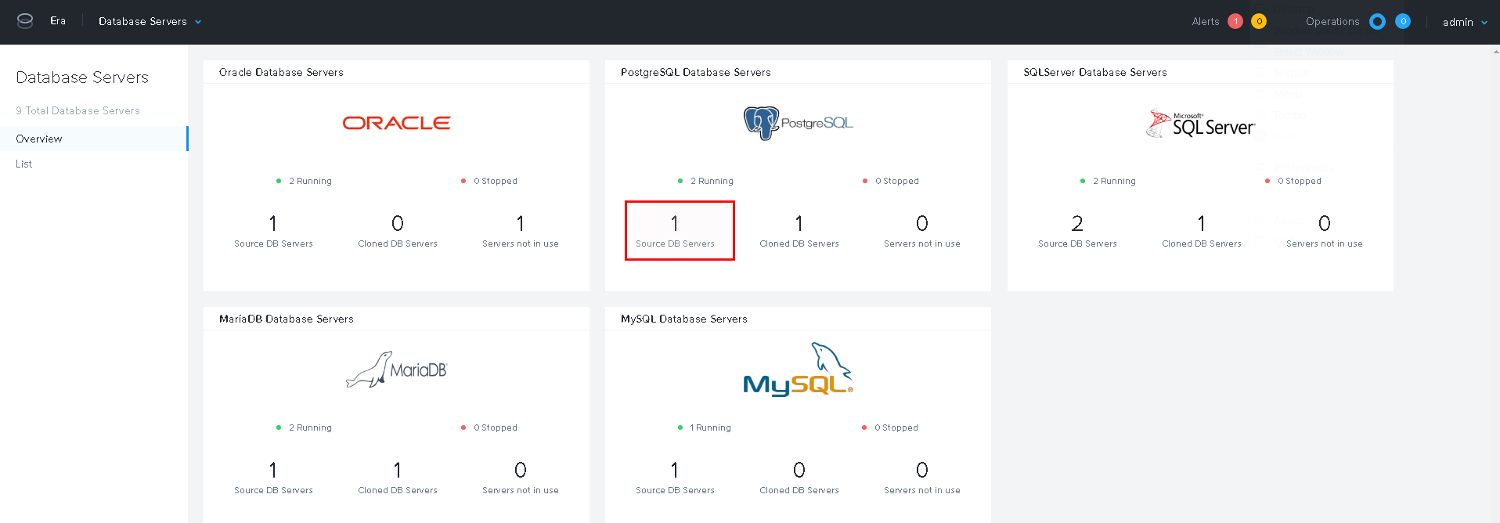Image resolution: width=1500 pixels, height=523 pixels.
Task: Click the MySQL Database Servers card title
Action: coord(684,319)
